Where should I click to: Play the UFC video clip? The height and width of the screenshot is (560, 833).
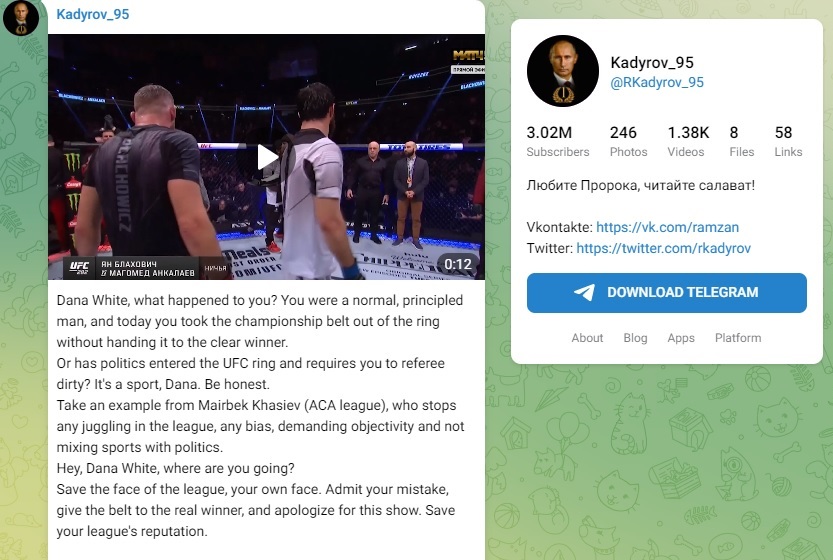pos(267,157)
